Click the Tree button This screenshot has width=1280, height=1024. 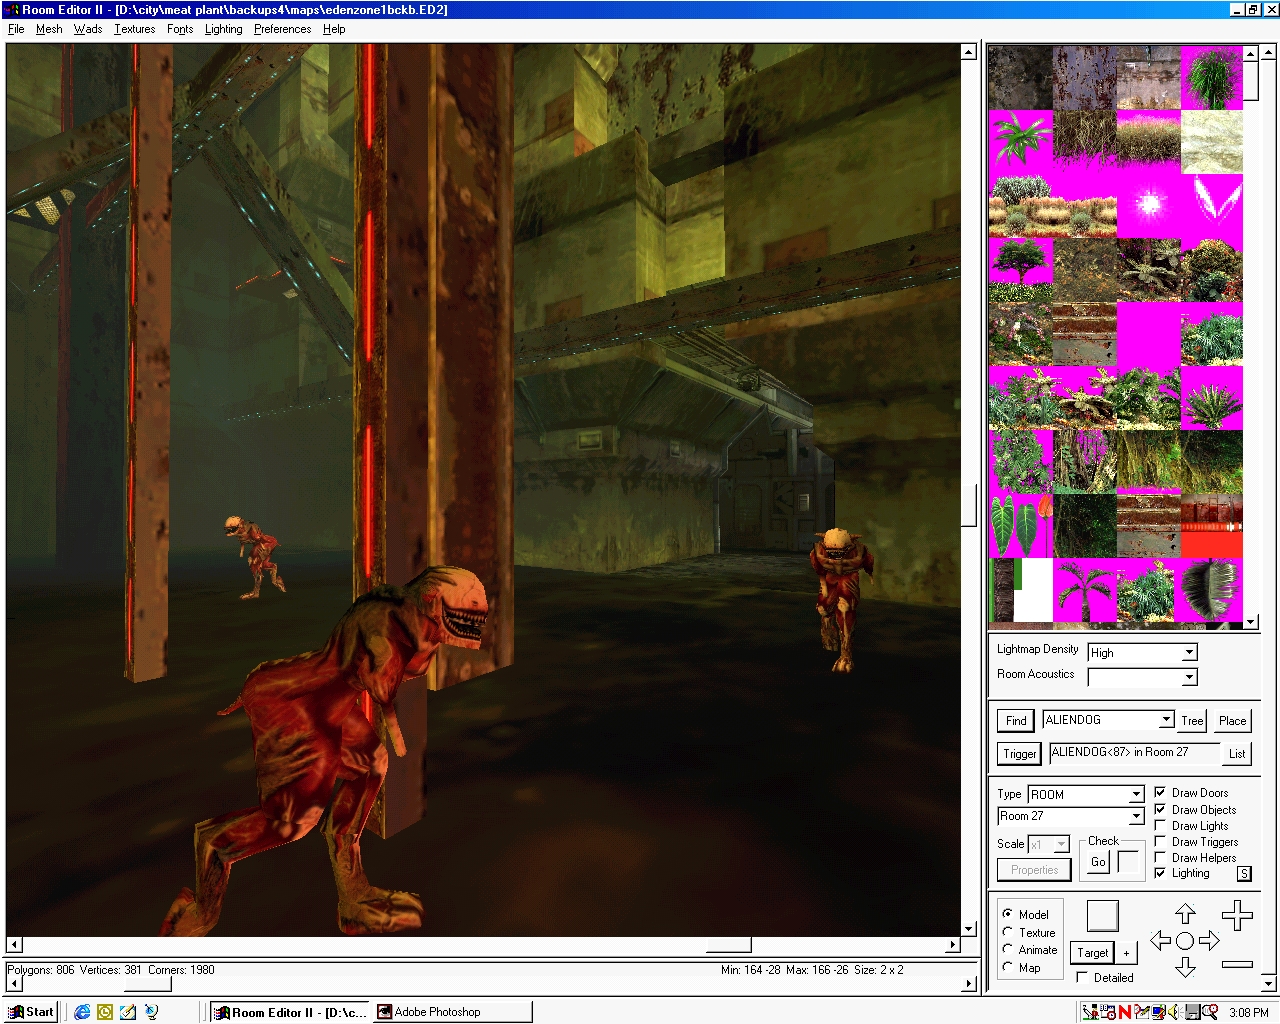click(x=1192, y=721)
